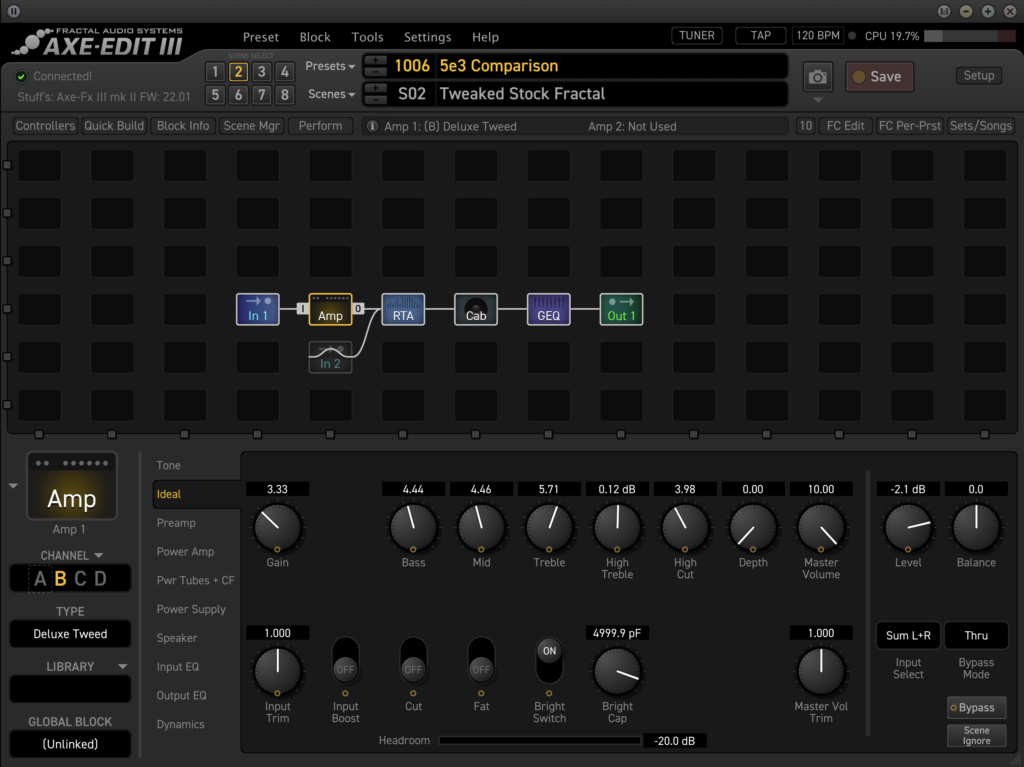The height and width of the screenshot is (767, 1024).
Task: Open the CHANNEL dropdown menu
Action: pos(71,555)
